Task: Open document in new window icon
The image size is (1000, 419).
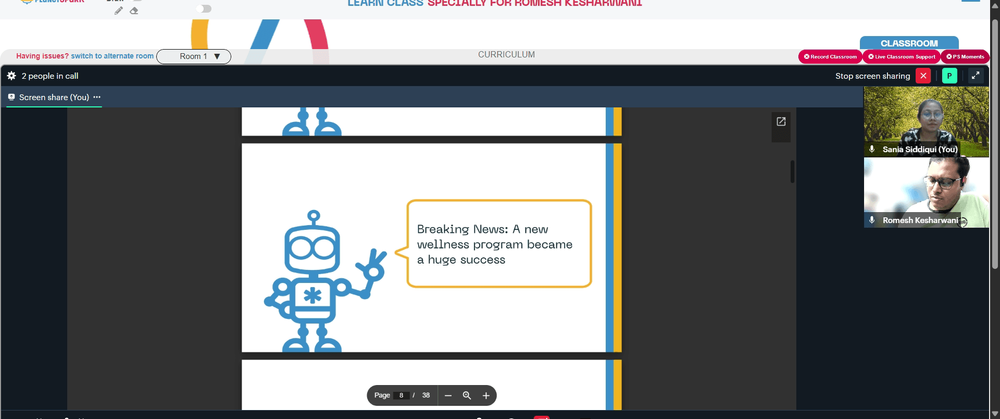Action: click(x=781, y=122)
